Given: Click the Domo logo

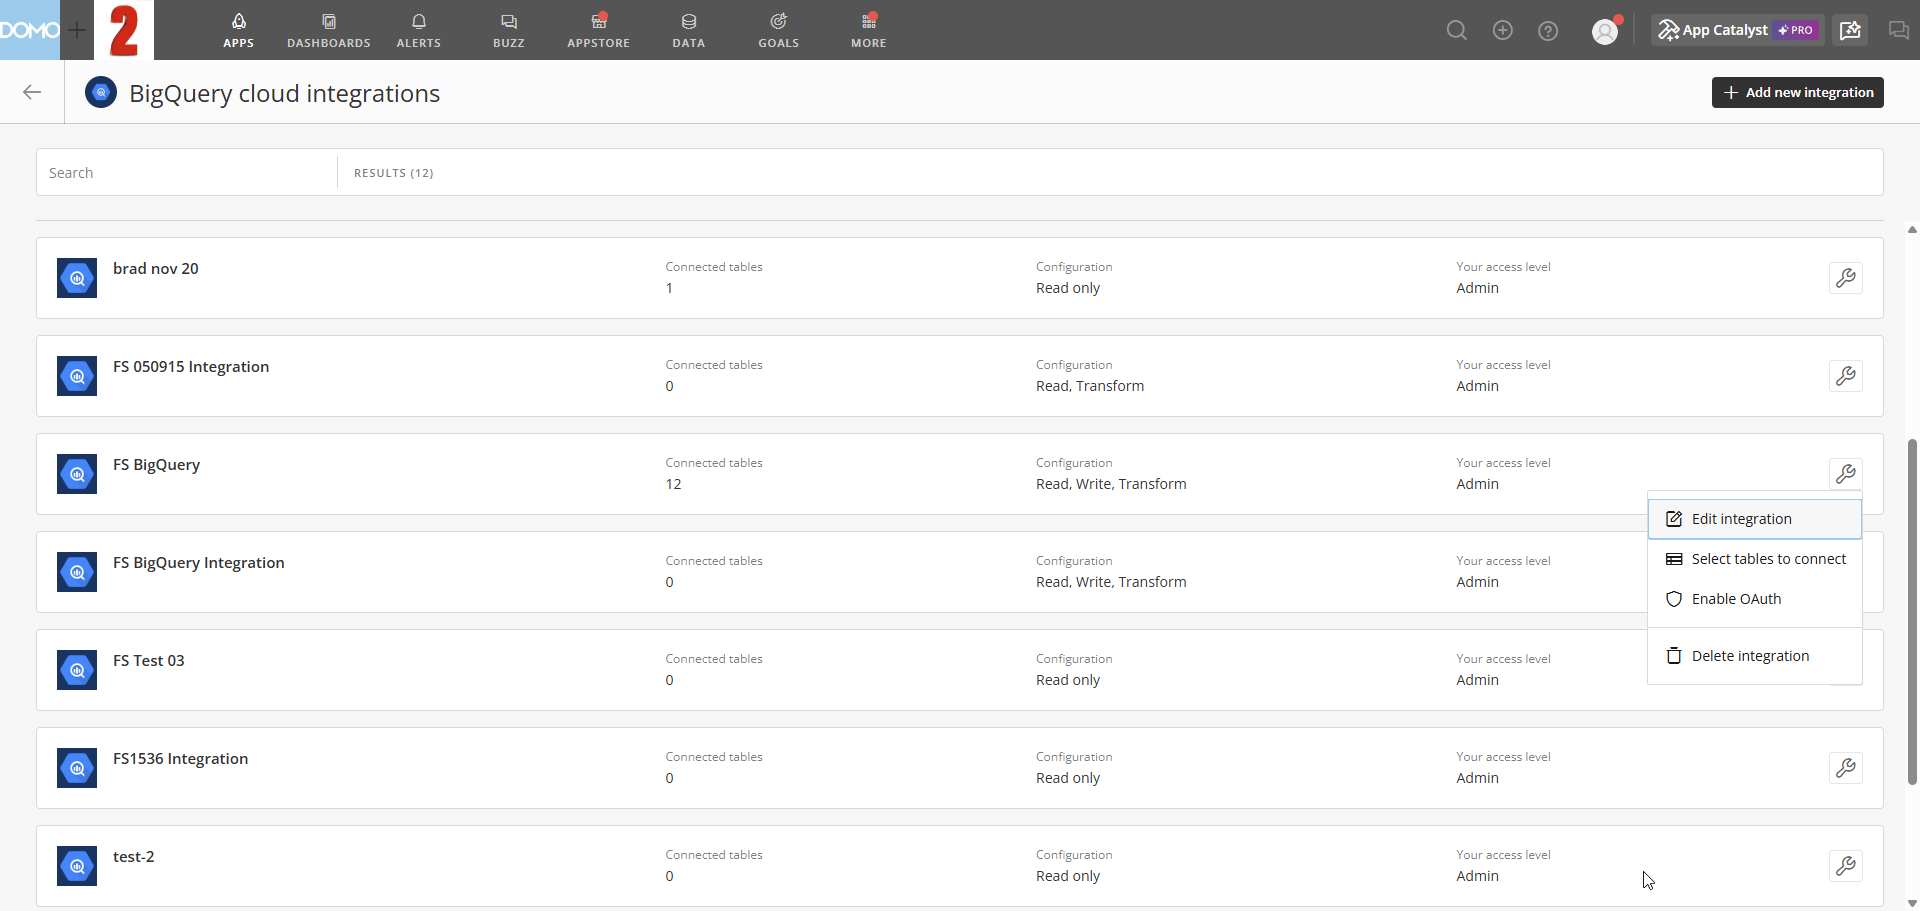Looking at the screenshot, I should [x=30, y=30].
